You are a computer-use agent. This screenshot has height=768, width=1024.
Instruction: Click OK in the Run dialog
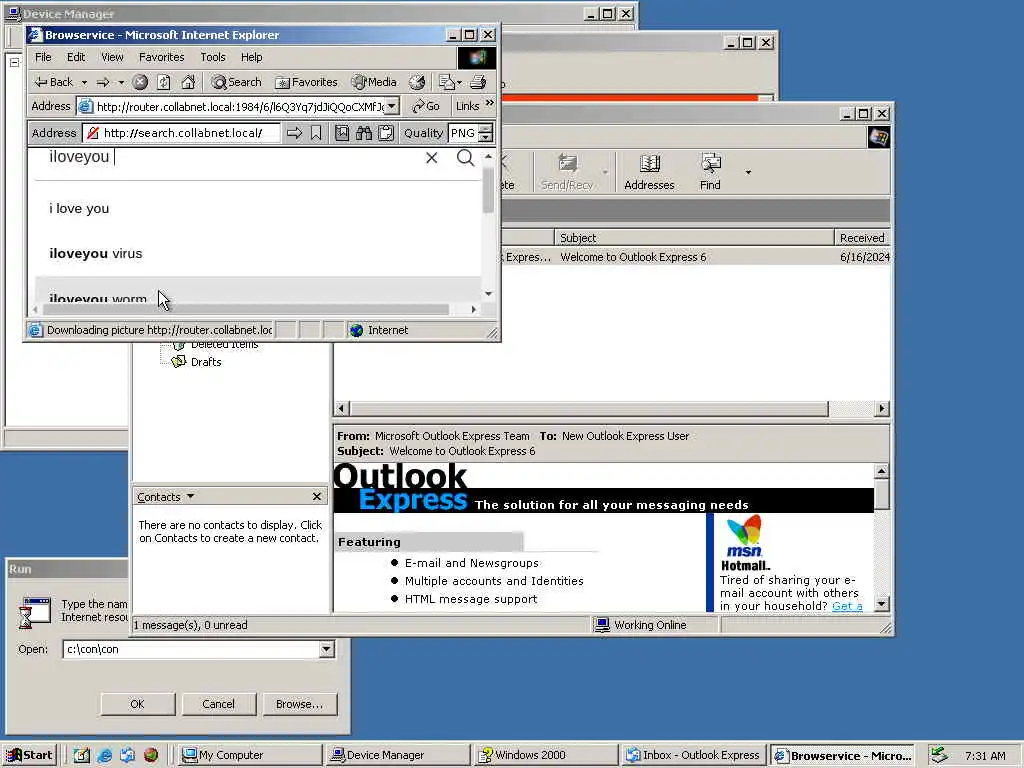tap(138, 704)
